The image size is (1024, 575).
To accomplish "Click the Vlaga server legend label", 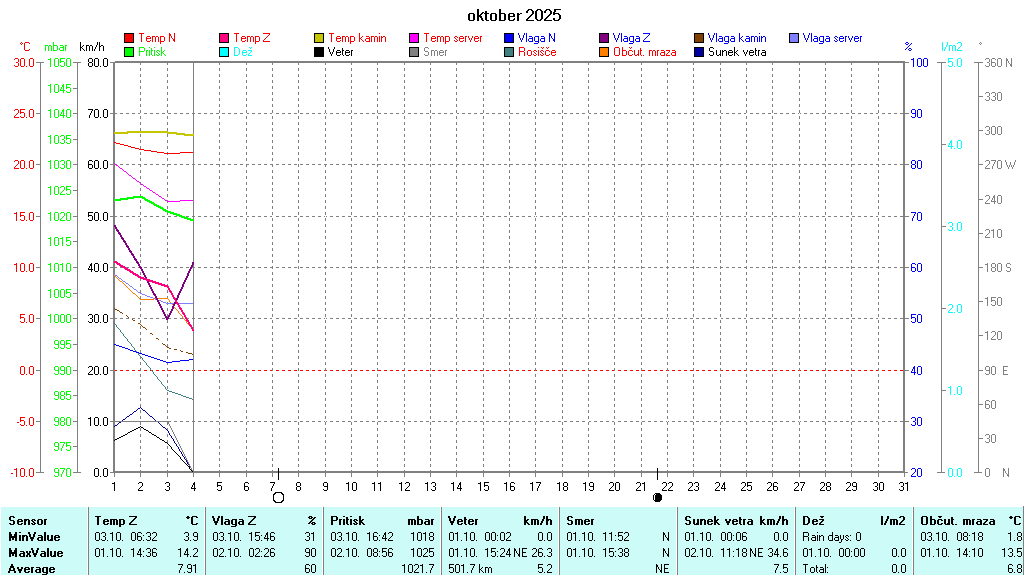I will pyautogui.click(x=832, y=38).
